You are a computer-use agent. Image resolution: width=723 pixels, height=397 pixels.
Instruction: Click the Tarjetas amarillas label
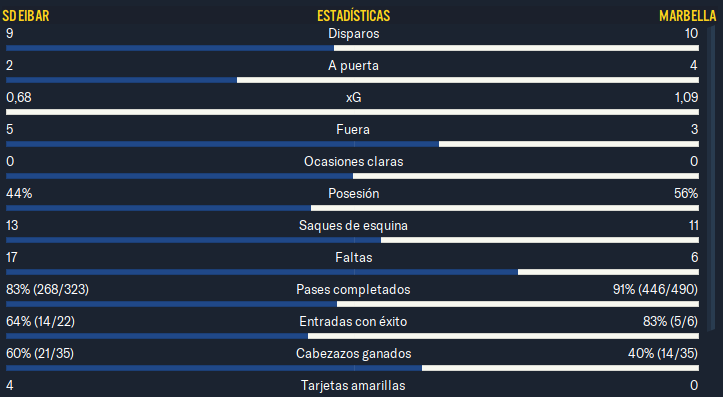point(353,385)
